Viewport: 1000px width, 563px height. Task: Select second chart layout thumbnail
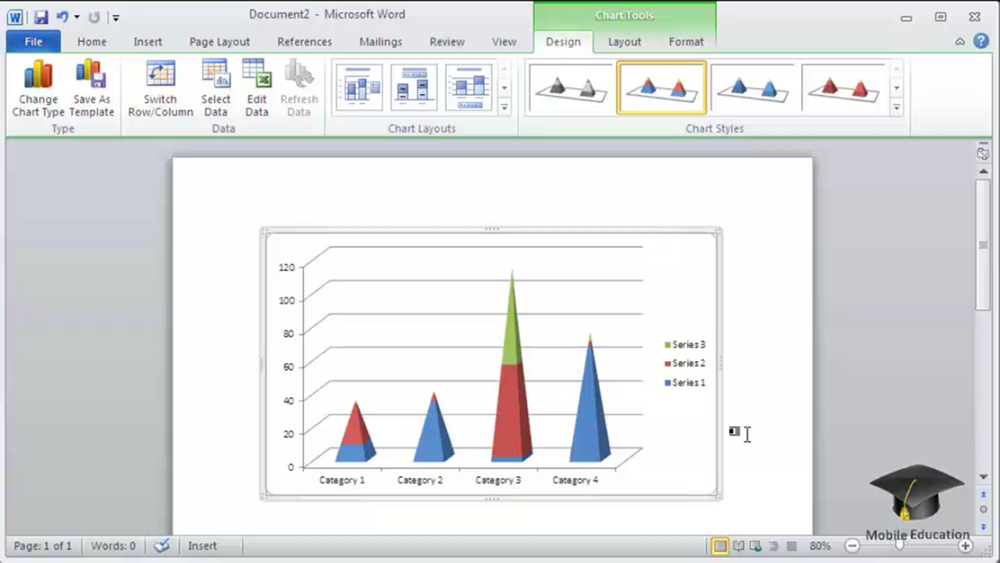[x=414, y=87]
